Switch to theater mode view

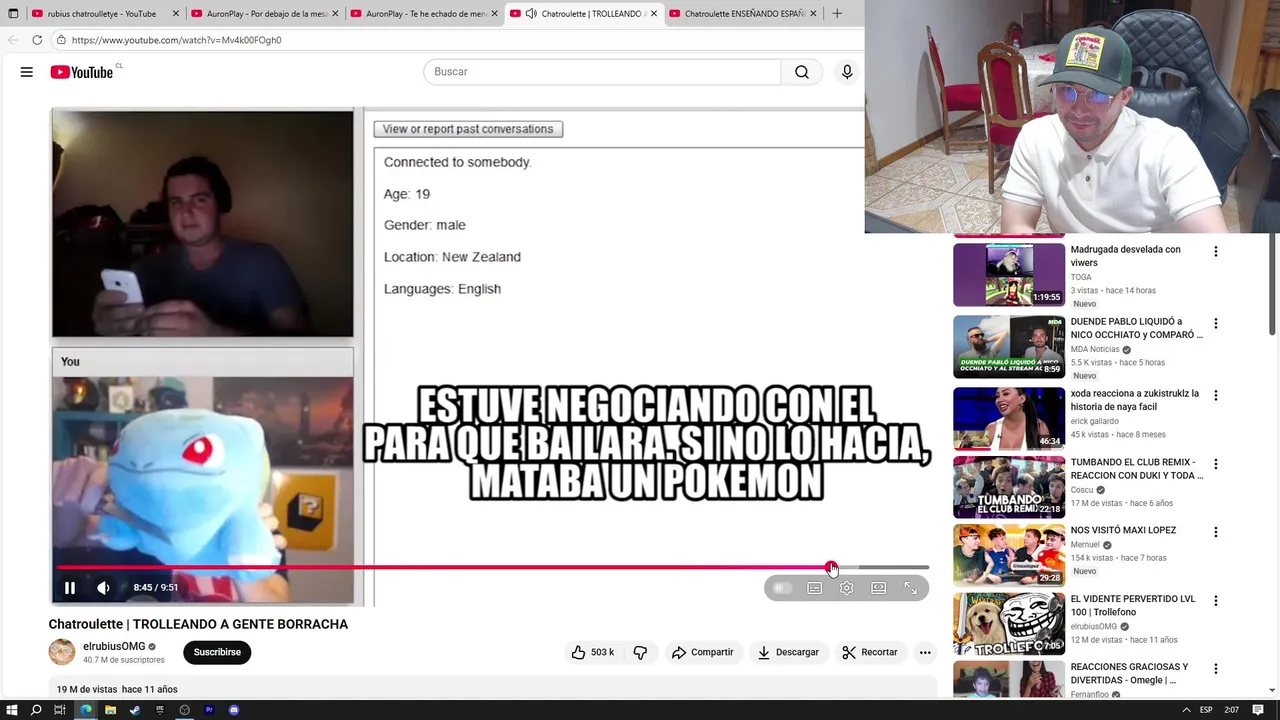tap(878, 588)
